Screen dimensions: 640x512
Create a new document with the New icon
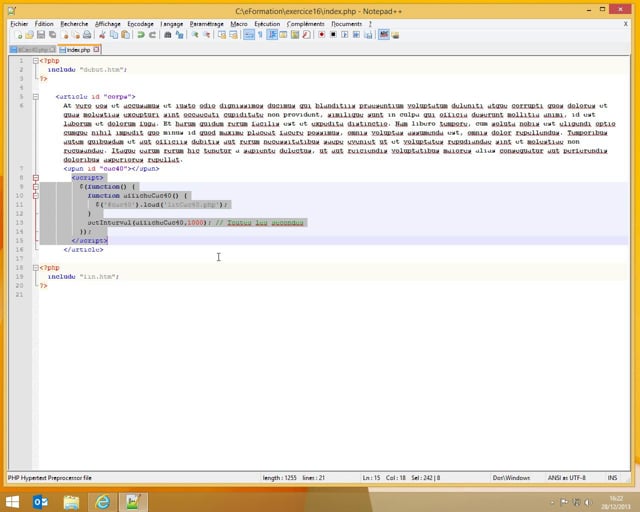coord(18,35)
